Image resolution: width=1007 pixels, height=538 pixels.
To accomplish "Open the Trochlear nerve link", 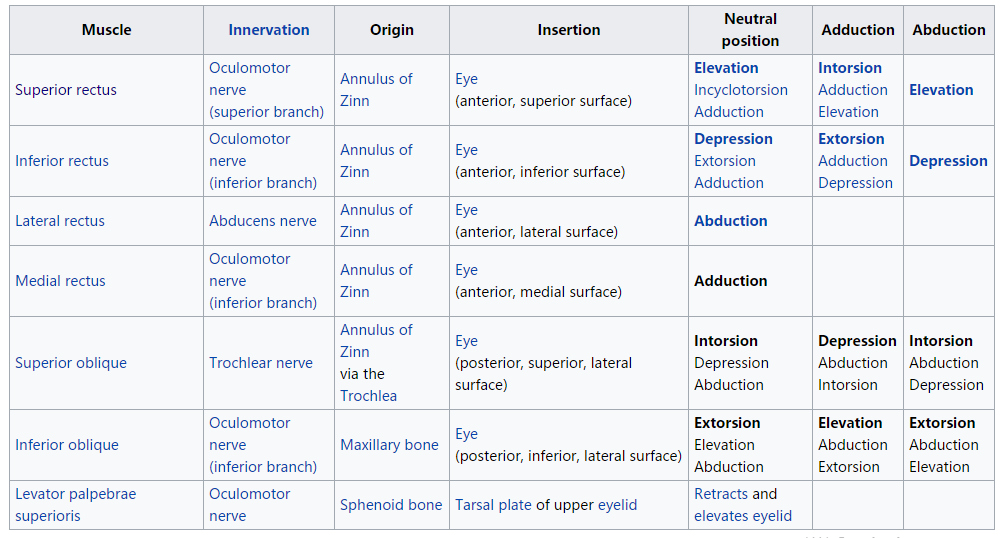I will pyautogui.click(x=260, y=363).
